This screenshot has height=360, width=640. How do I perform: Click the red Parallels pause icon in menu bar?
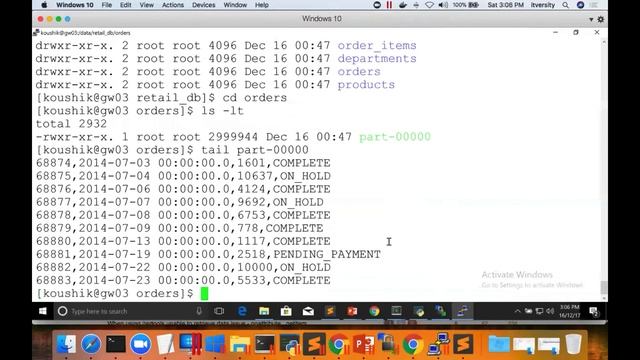click(x=389, y=5)
